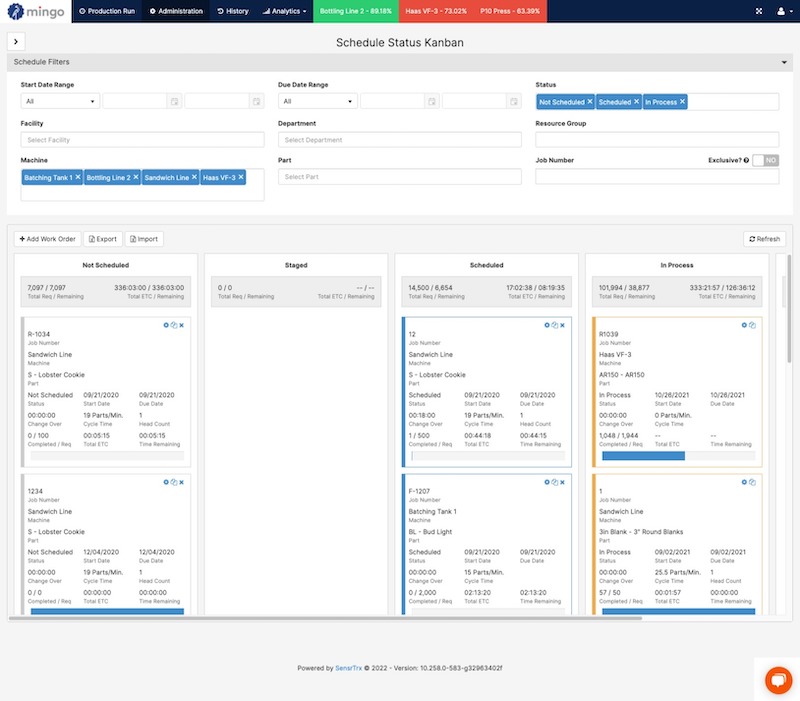The image size is (800, 701).
Task: Delete the F-1207 card using X icon
Action: (x=562, y=482)
